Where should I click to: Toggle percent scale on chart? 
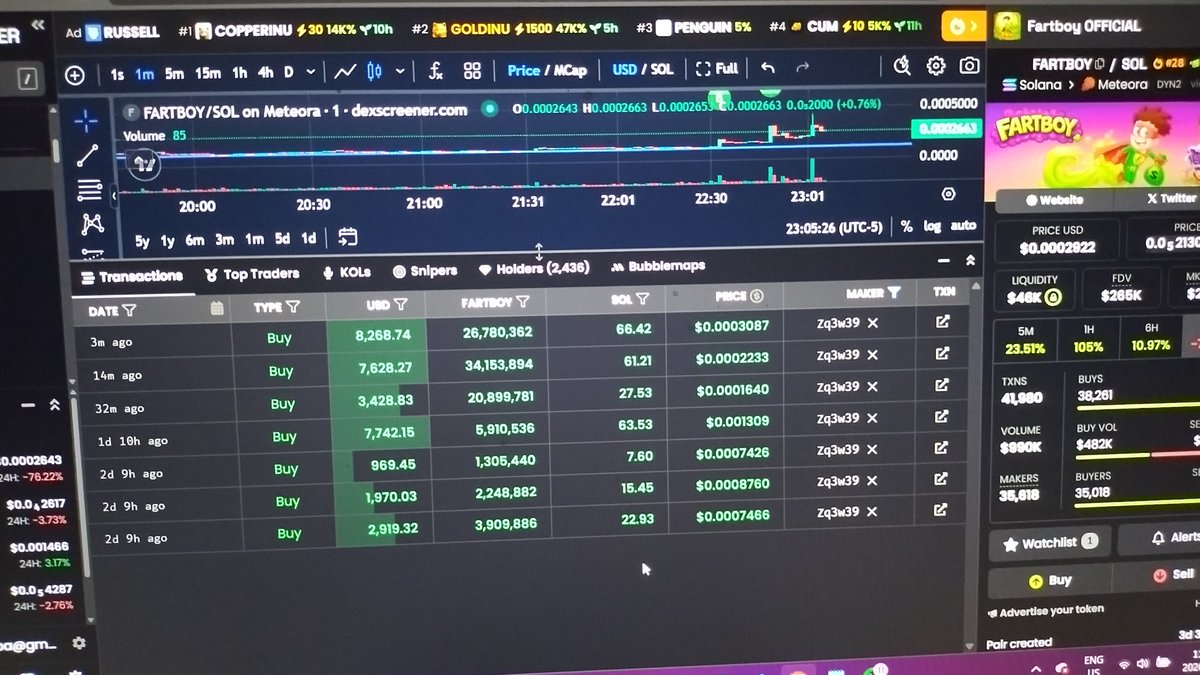tap(906, 227)
